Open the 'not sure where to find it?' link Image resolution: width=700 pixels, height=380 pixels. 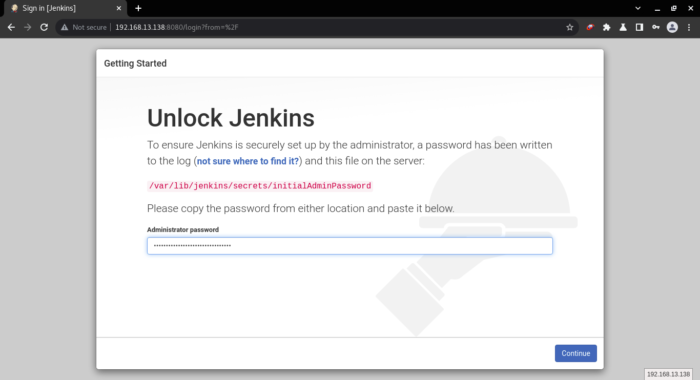click(248, 161)
